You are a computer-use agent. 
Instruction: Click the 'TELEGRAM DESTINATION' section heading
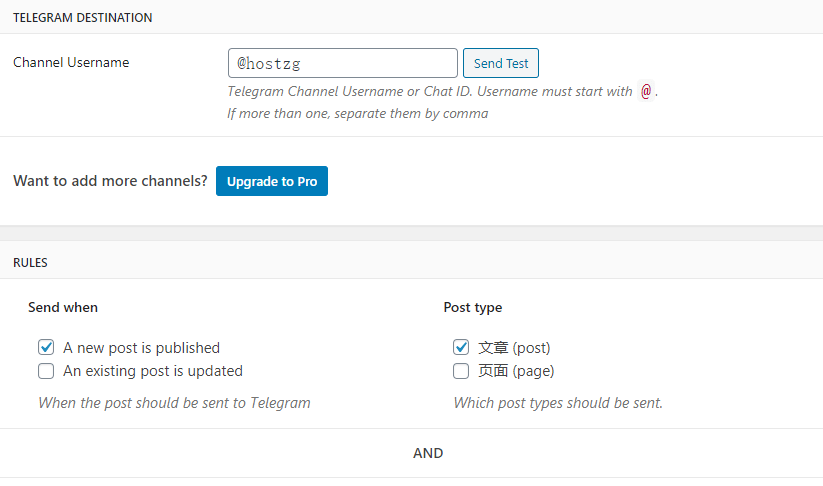tap(82, 18)
